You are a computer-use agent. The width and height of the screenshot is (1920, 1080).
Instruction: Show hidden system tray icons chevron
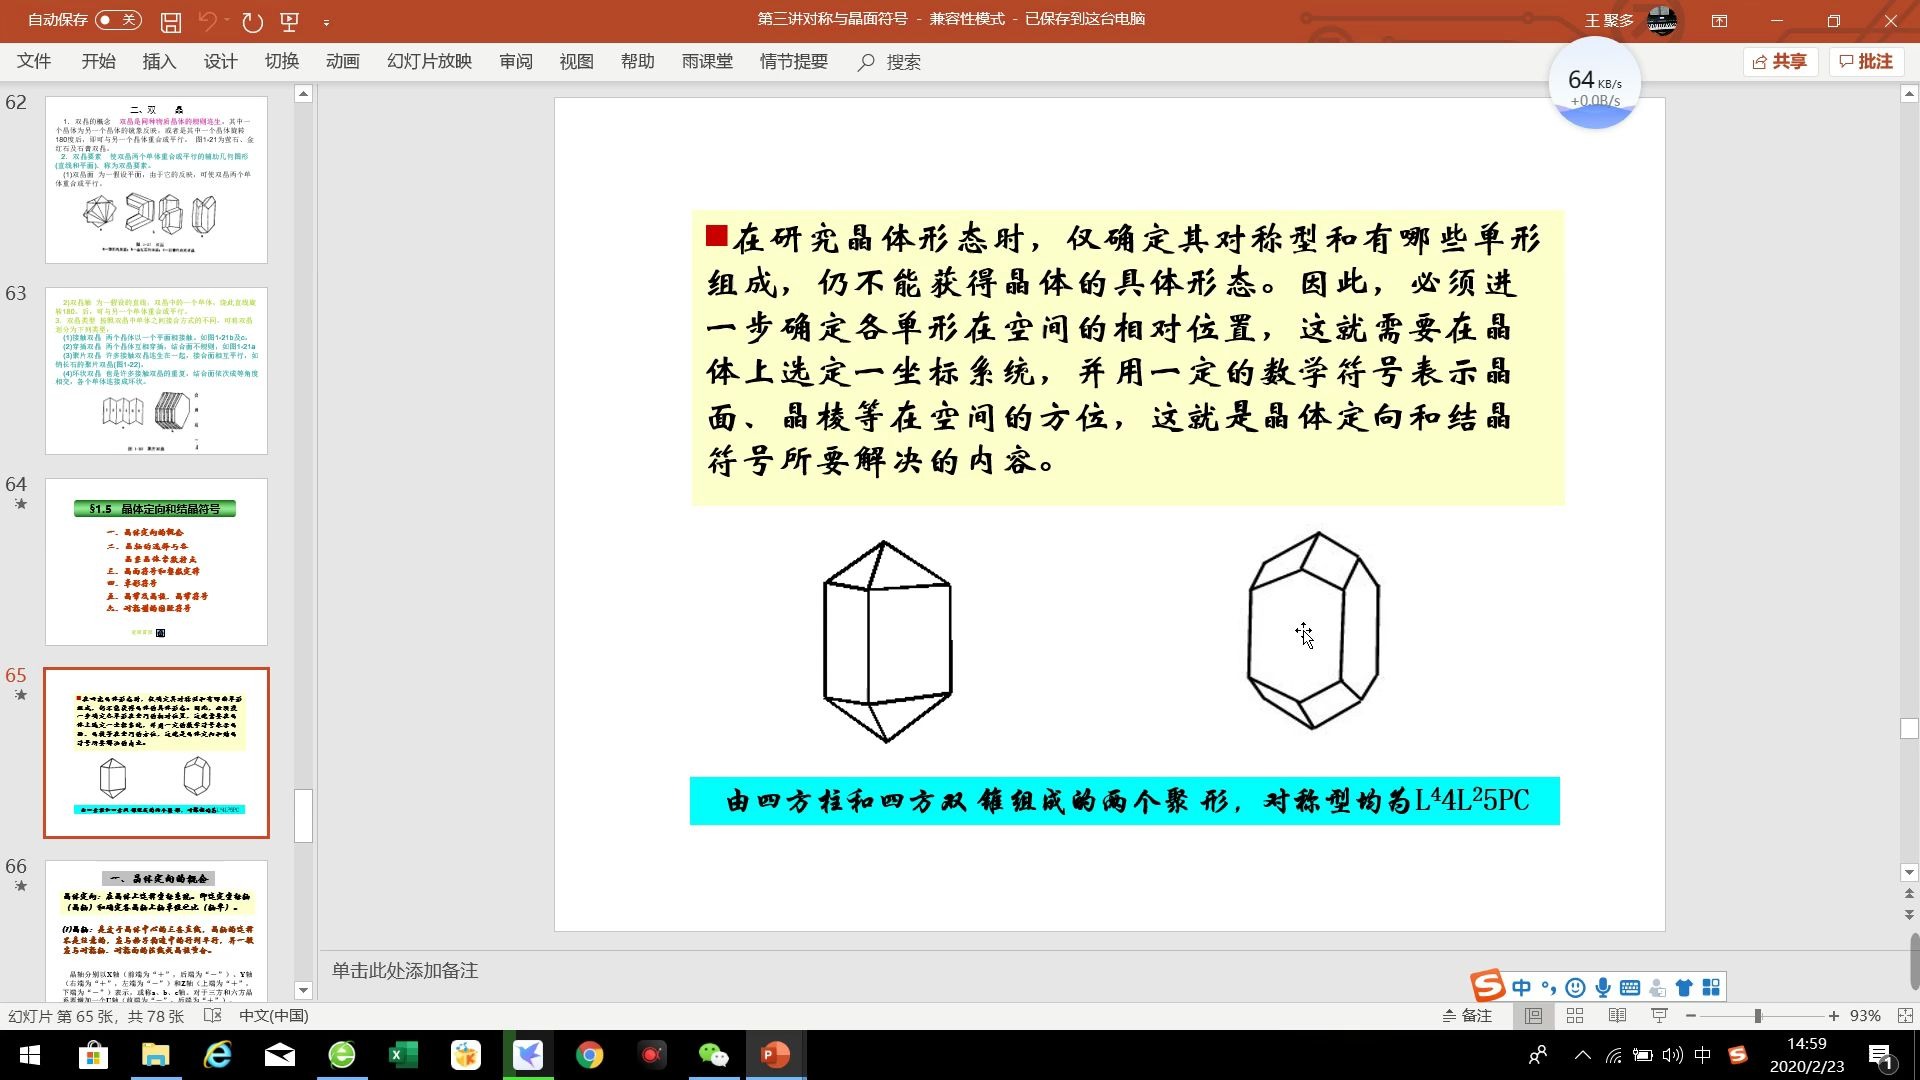tap(1582, 1055)
